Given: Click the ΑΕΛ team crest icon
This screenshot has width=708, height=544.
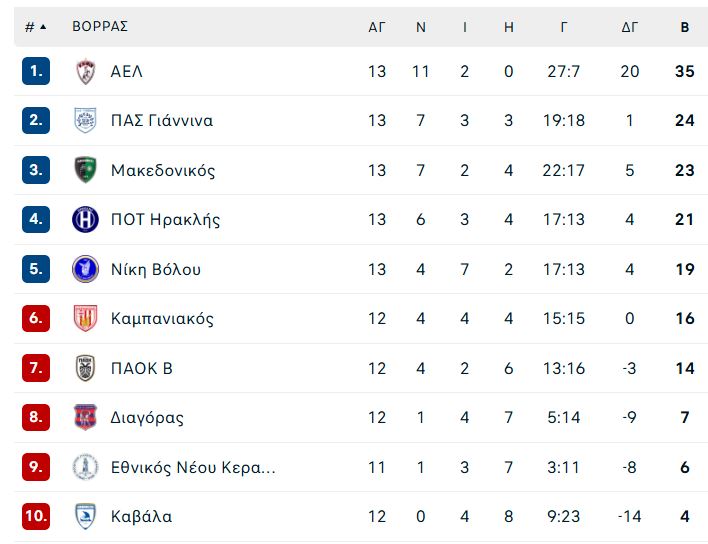Looking at the screenshot, I should 85,71.
